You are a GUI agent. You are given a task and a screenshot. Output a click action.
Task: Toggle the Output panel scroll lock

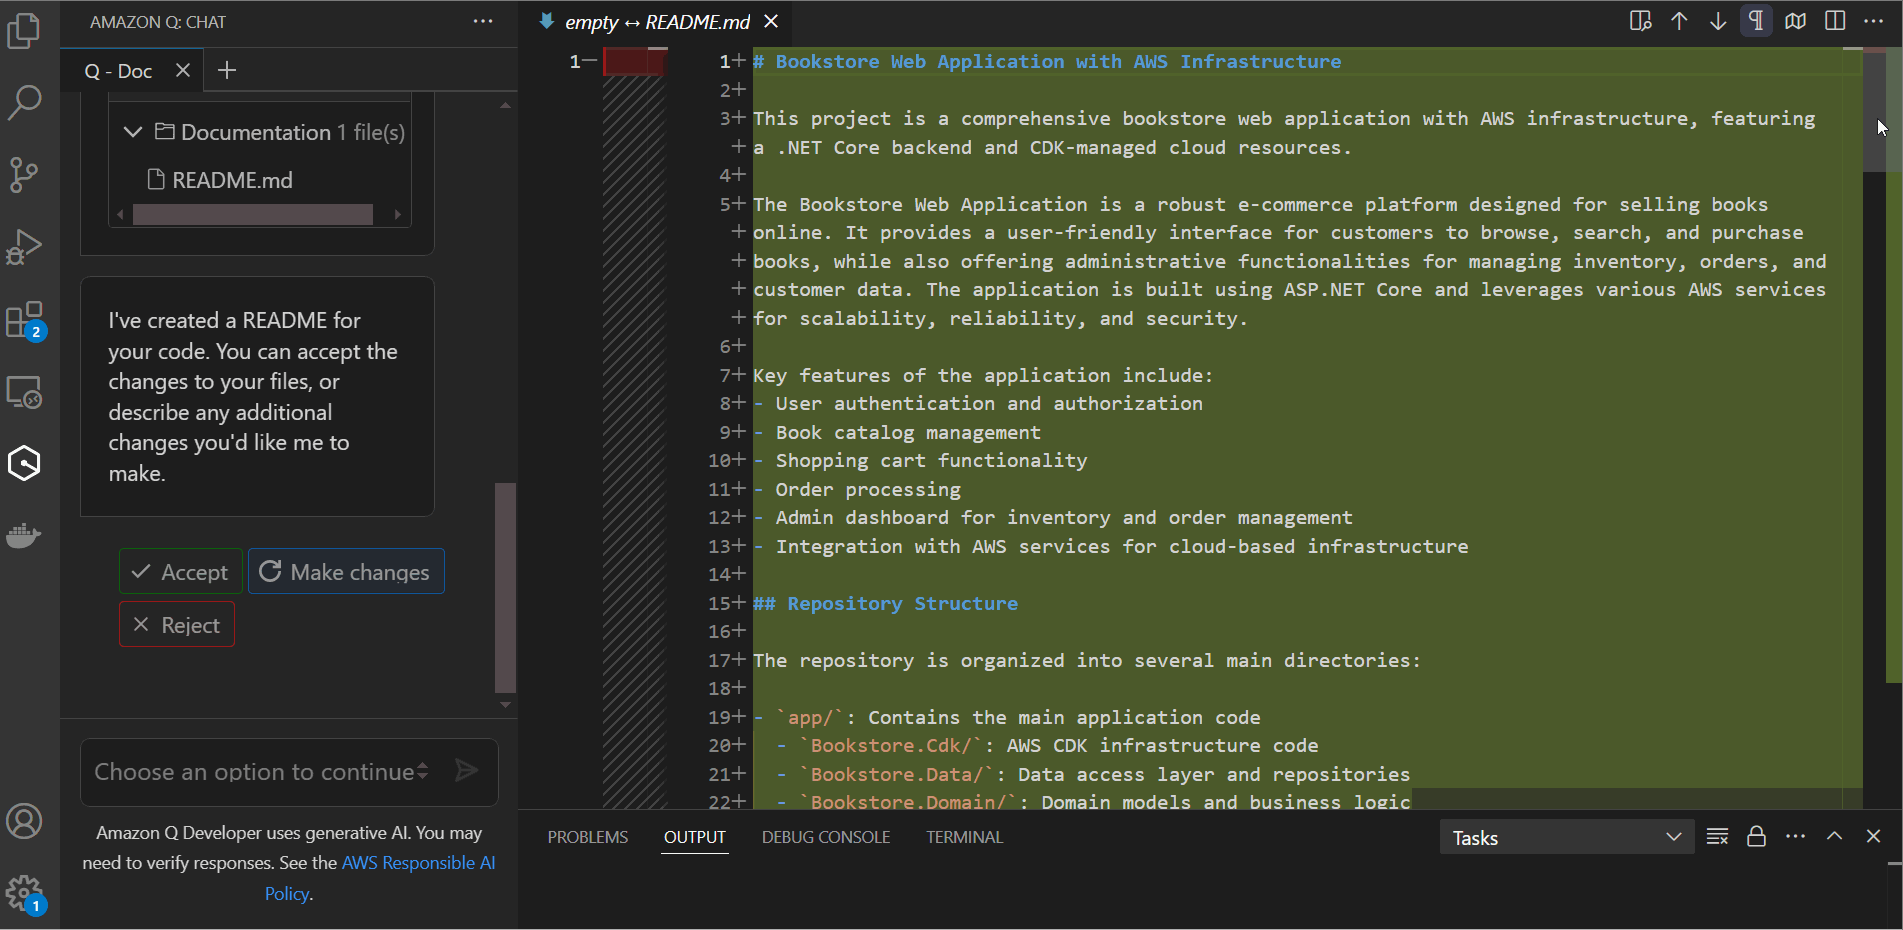pyautogui.click(x=1757, y=837)
